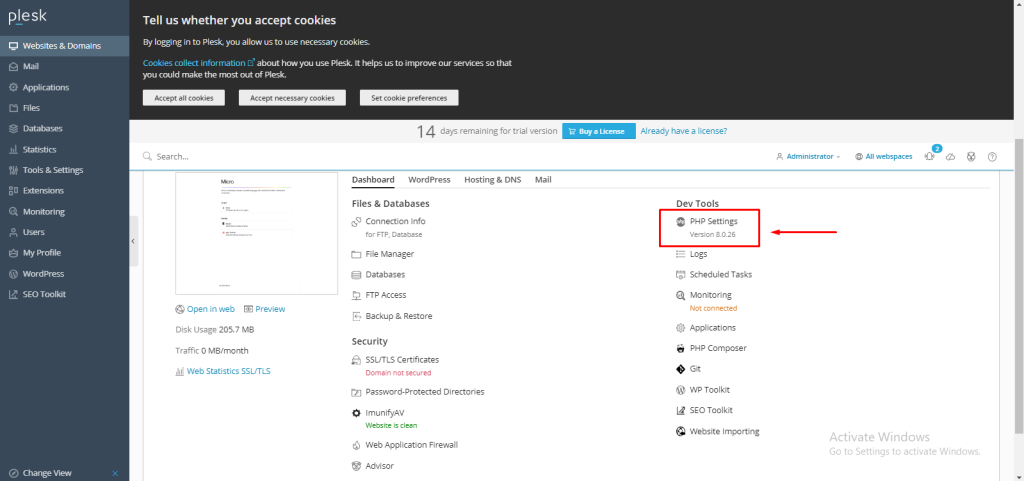Close the Change View option
1024x481 pixels.
point(115,473)
